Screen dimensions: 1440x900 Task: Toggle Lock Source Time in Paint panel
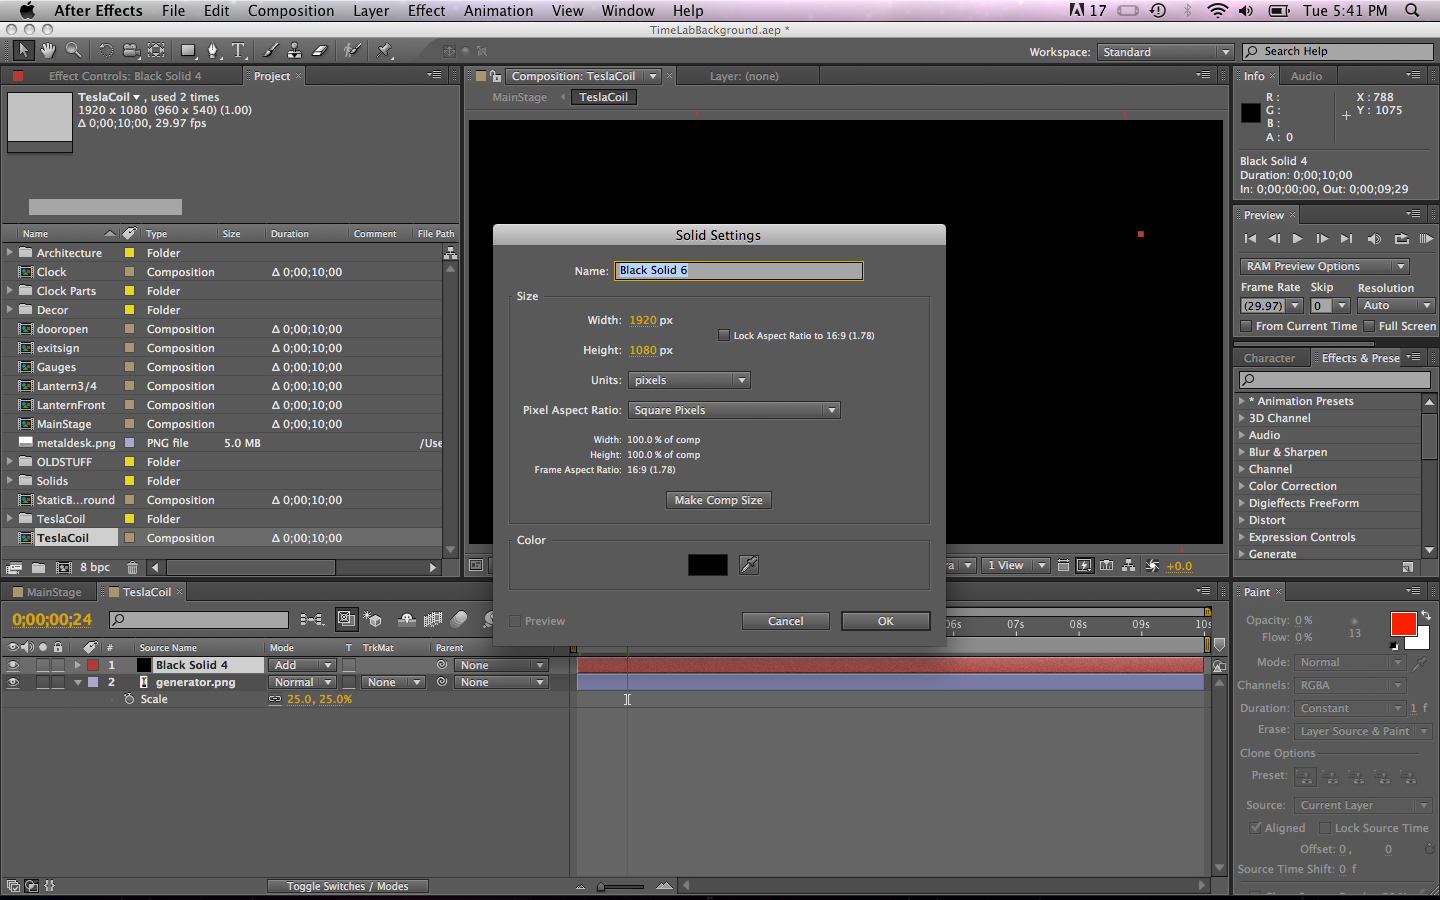1324,828
